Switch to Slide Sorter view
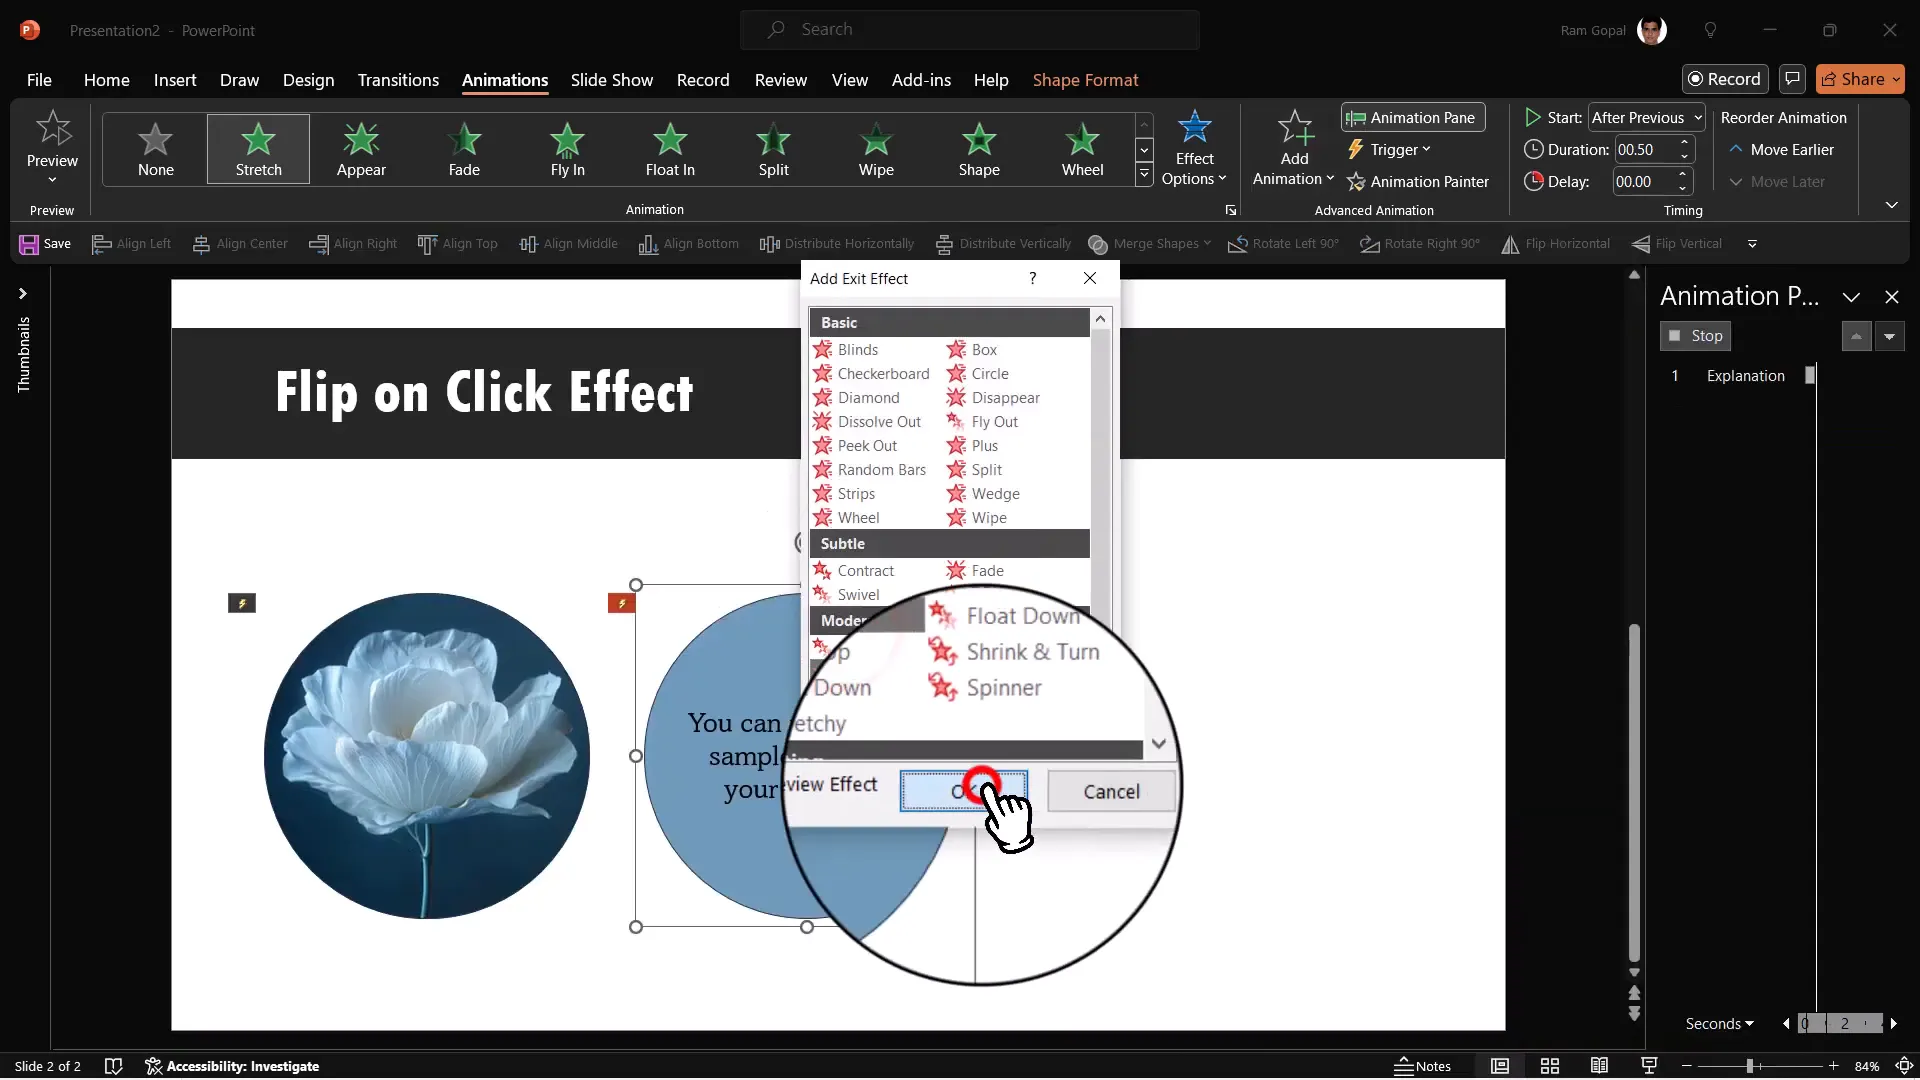This screenshot has height=1080, width=1920. click(x=1550, y=1066)
